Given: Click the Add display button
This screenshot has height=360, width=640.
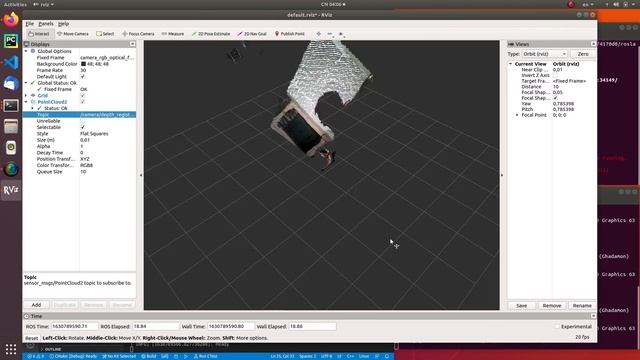Looking at the screenshot, I should (x=36, y=305).
